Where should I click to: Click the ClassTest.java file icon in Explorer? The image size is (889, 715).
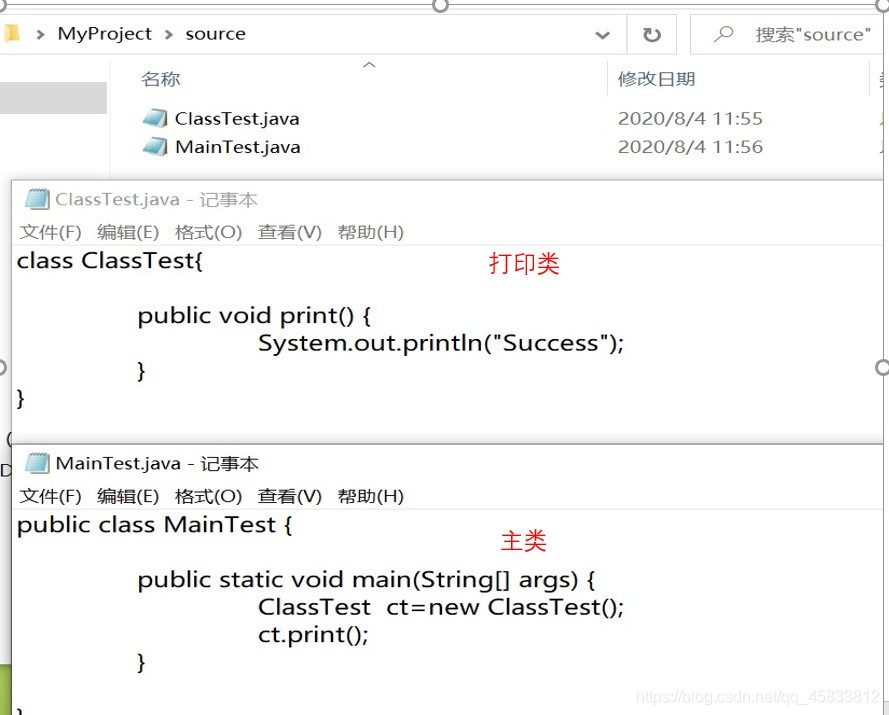click(155, 119)
